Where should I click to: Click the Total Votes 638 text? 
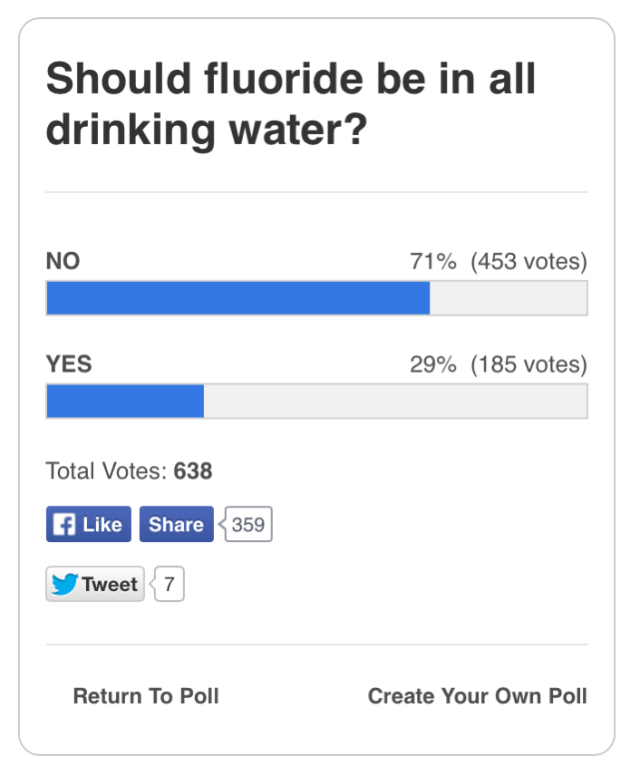click(129, 470)
